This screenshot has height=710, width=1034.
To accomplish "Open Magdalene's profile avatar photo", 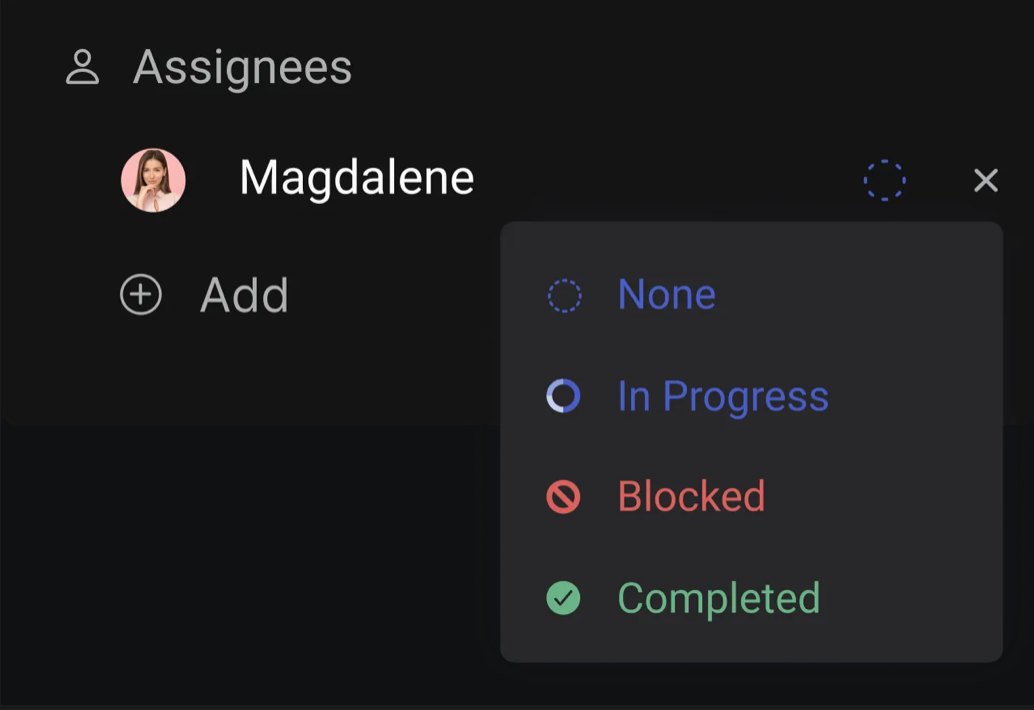I will pyautogui.click(x=153, y=180).
